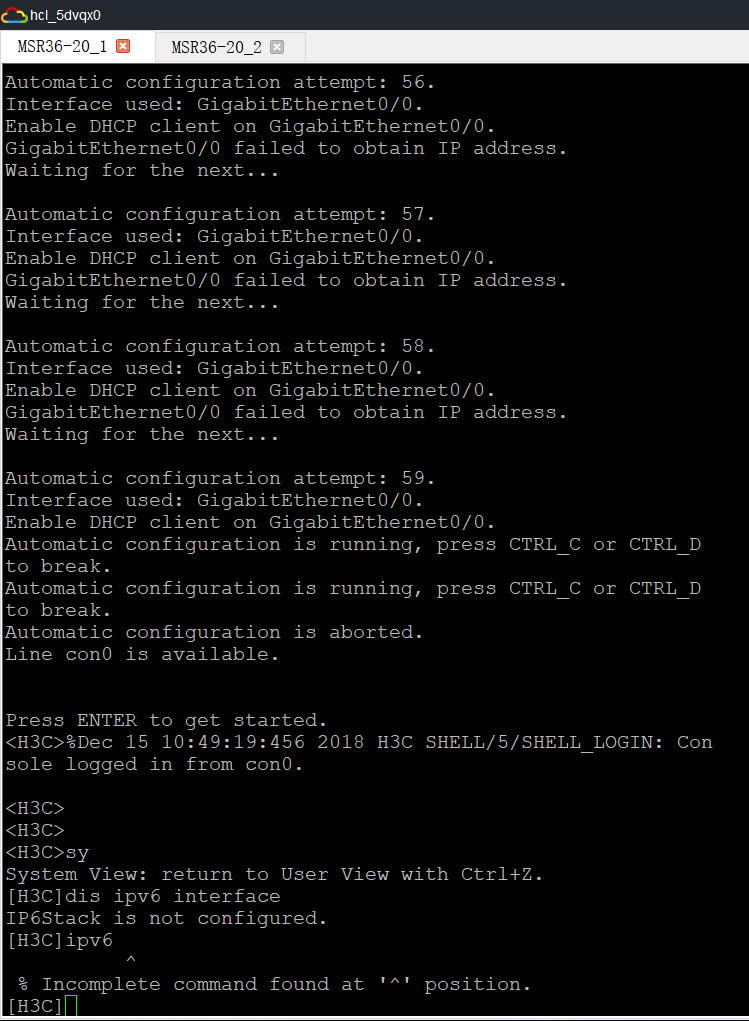The image size is (749, 1021).
Task: Click the HCL cloud logo icon
Action: click(x=15, y=15)
